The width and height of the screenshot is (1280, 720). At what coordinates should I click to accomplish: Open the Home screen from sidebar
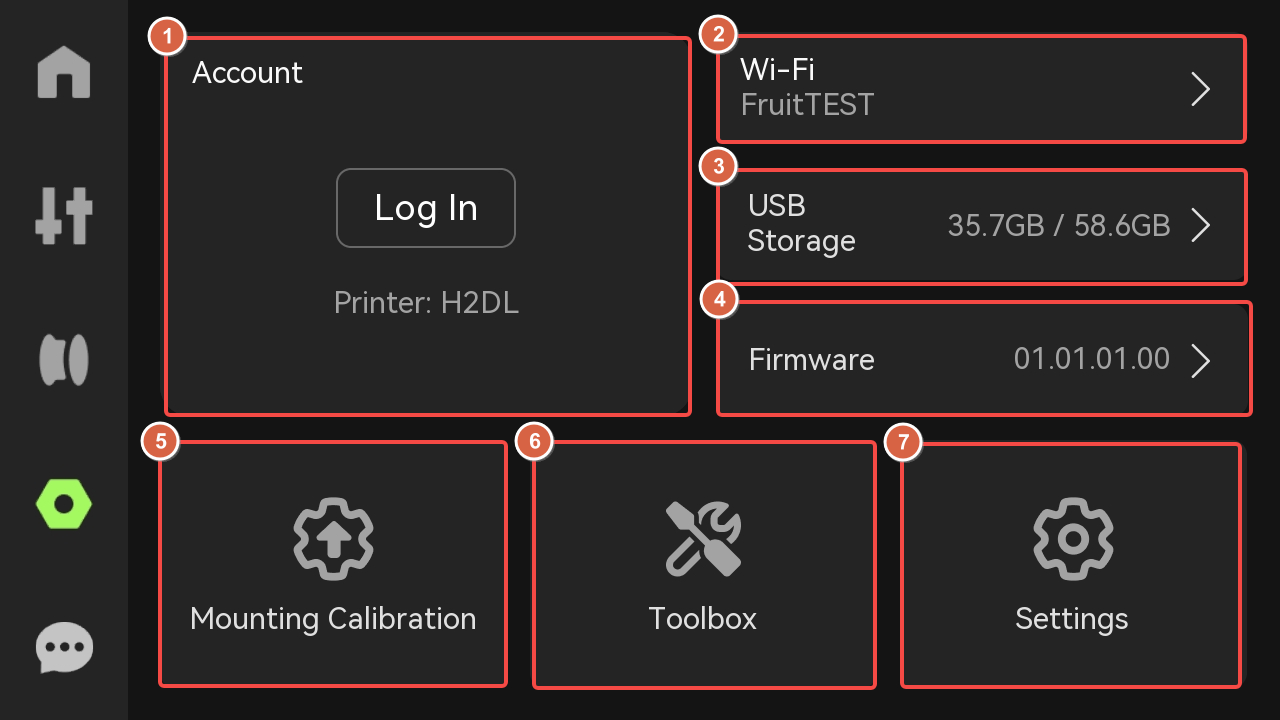[x=64, y=72]
